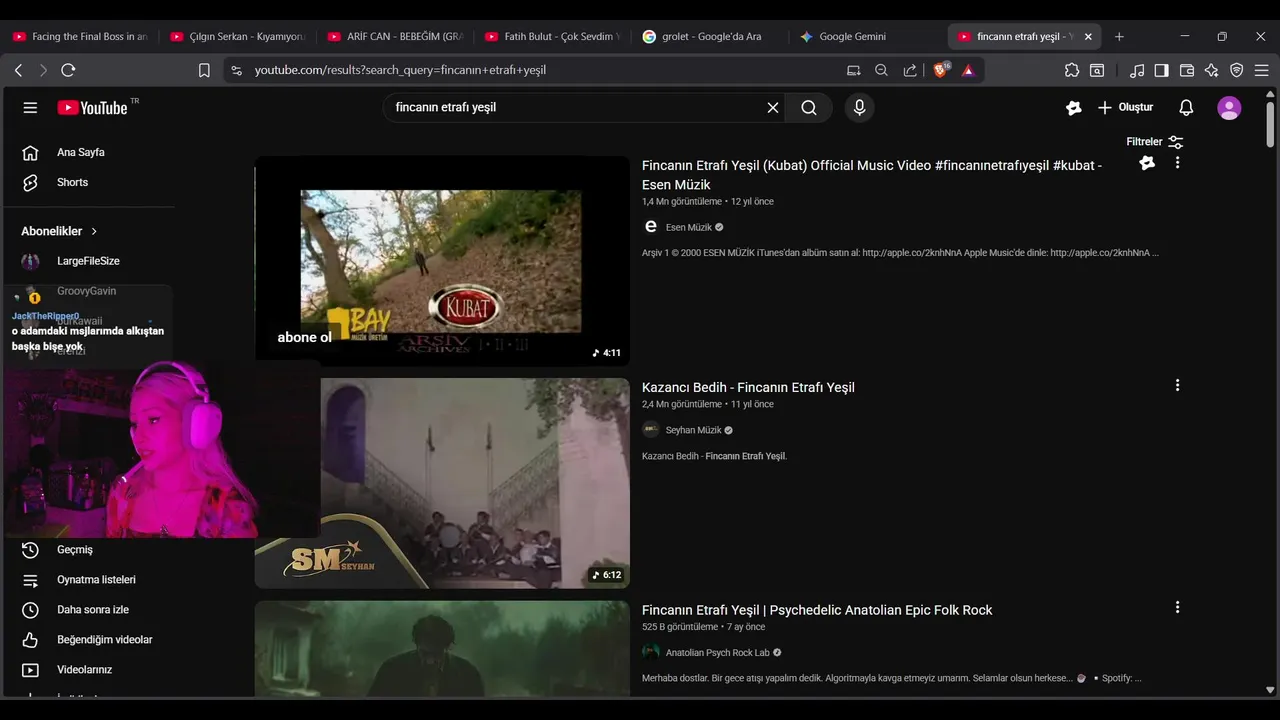The width and height of the screenshot is (1280, 720).
Task: Toggle the browser sidebar panel
Action: click(x=1161, y=70)
